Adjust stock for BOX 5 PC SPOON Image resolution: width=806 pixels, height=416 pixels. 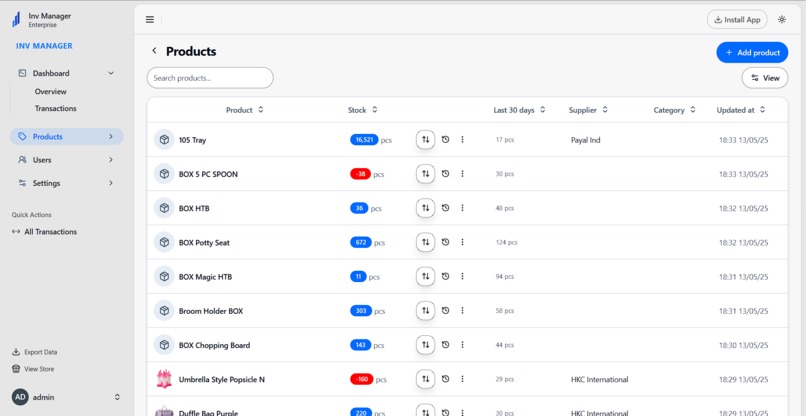(x=426, y=174)
